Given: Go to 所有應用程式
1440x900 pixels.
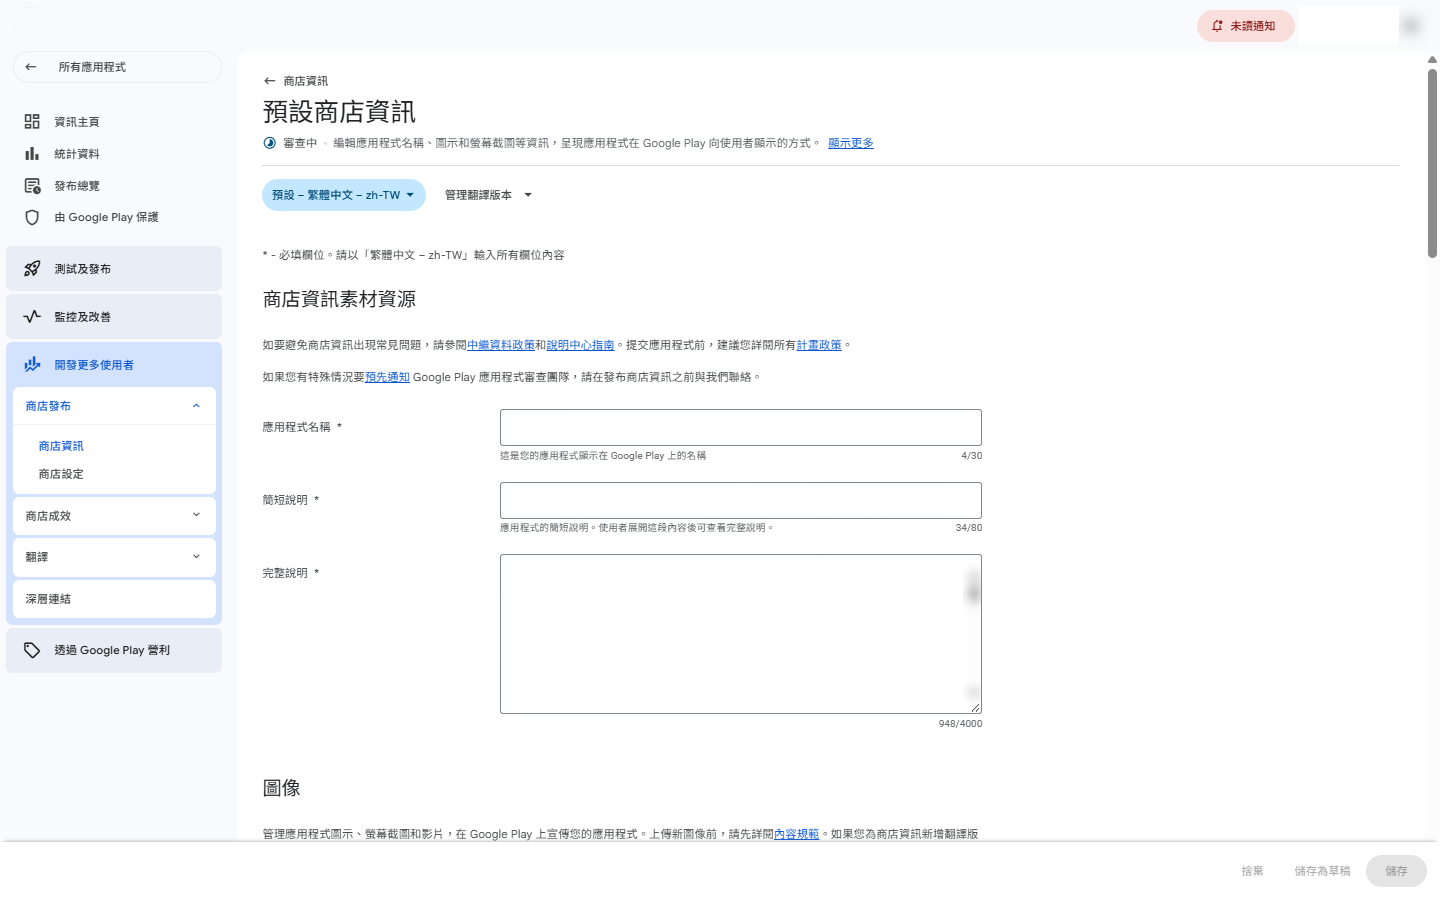Looking at the screenshot, I should click(117, 67).
